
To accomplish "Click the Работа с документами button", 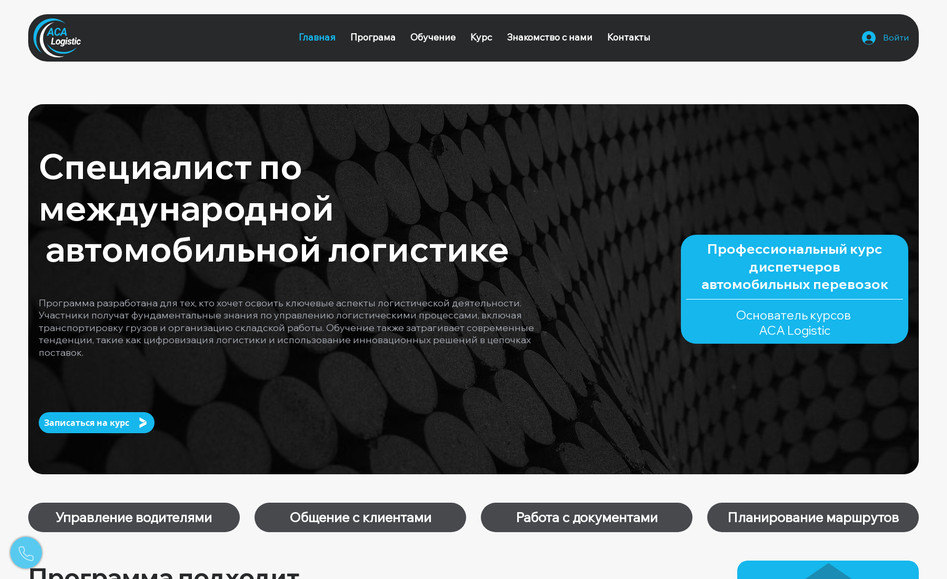I will pos(586,517).
